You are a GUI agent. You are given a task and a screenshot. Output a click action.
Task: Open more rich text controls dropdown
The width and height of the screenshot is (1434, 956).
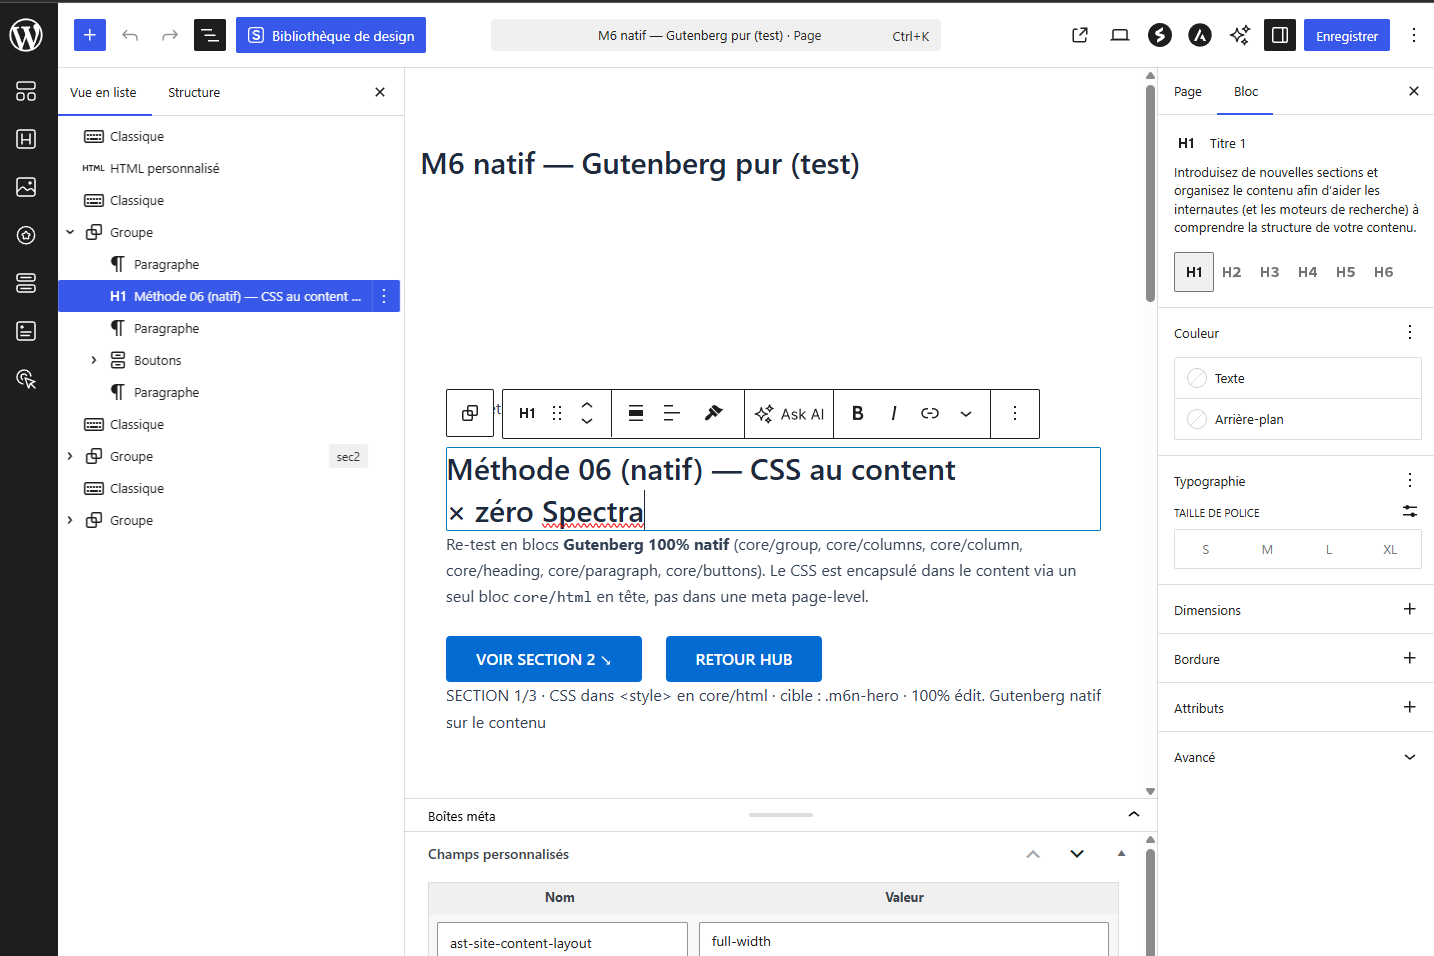[966, 413]
